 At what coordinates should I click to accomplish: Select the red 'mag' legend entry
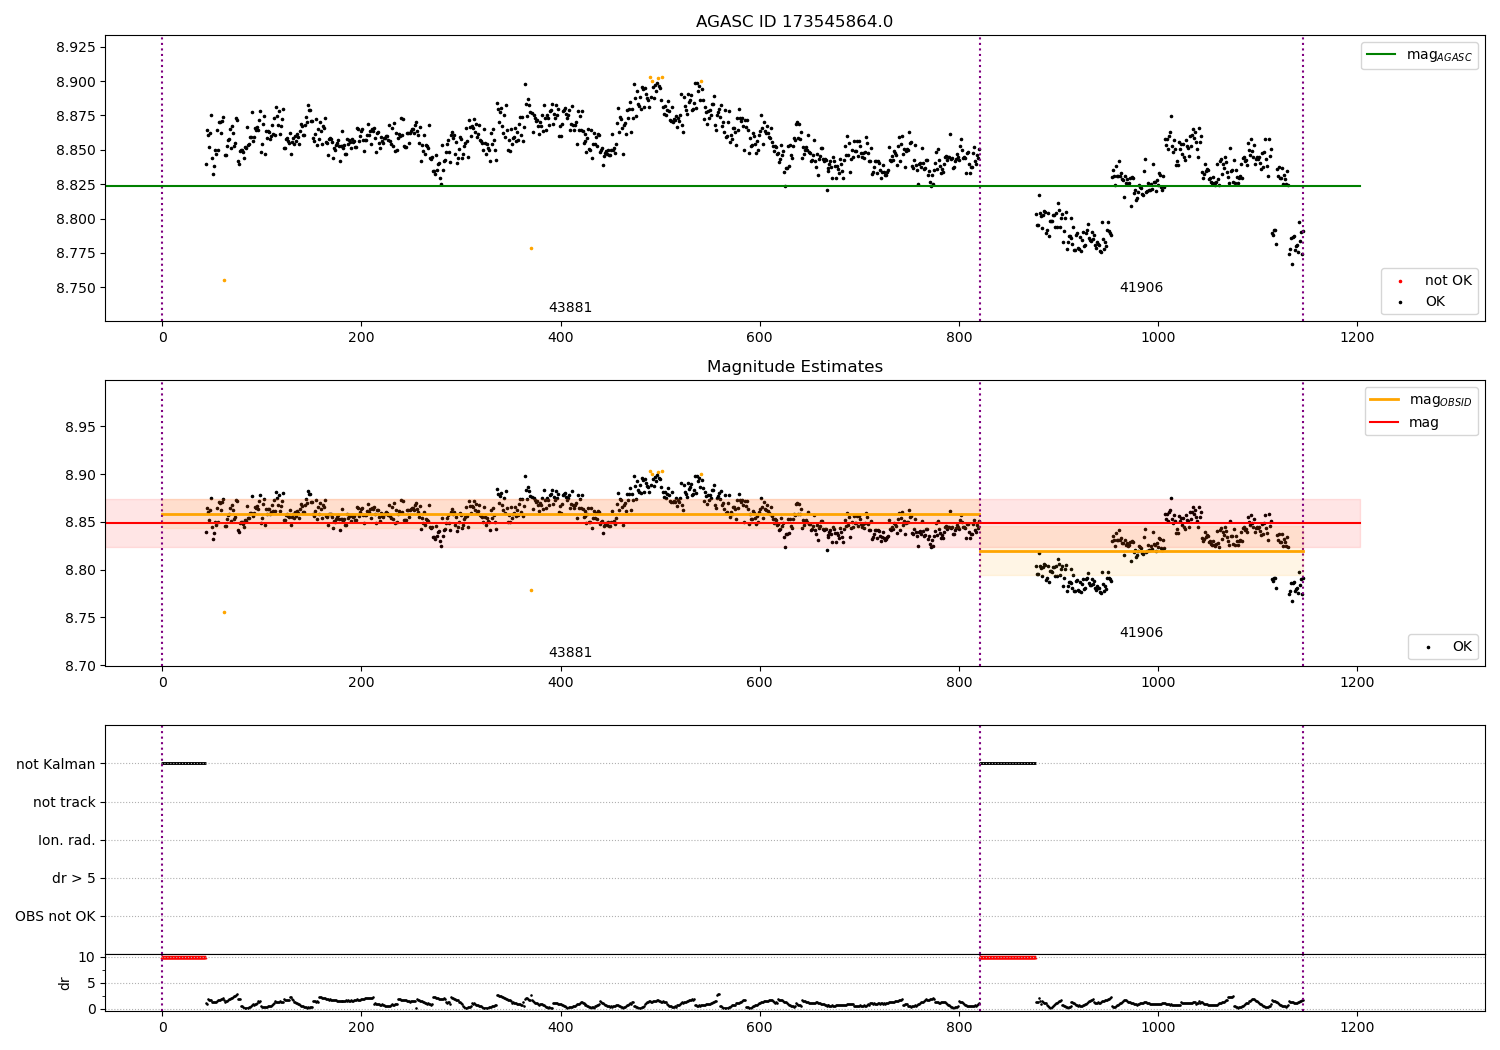tap(1404, 422)
